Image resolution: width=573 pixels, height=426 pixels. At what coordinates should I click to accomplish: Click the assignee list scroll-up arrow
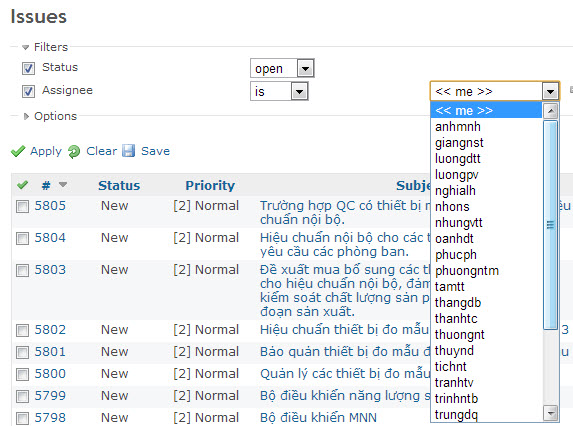click(x=551, y=111)
